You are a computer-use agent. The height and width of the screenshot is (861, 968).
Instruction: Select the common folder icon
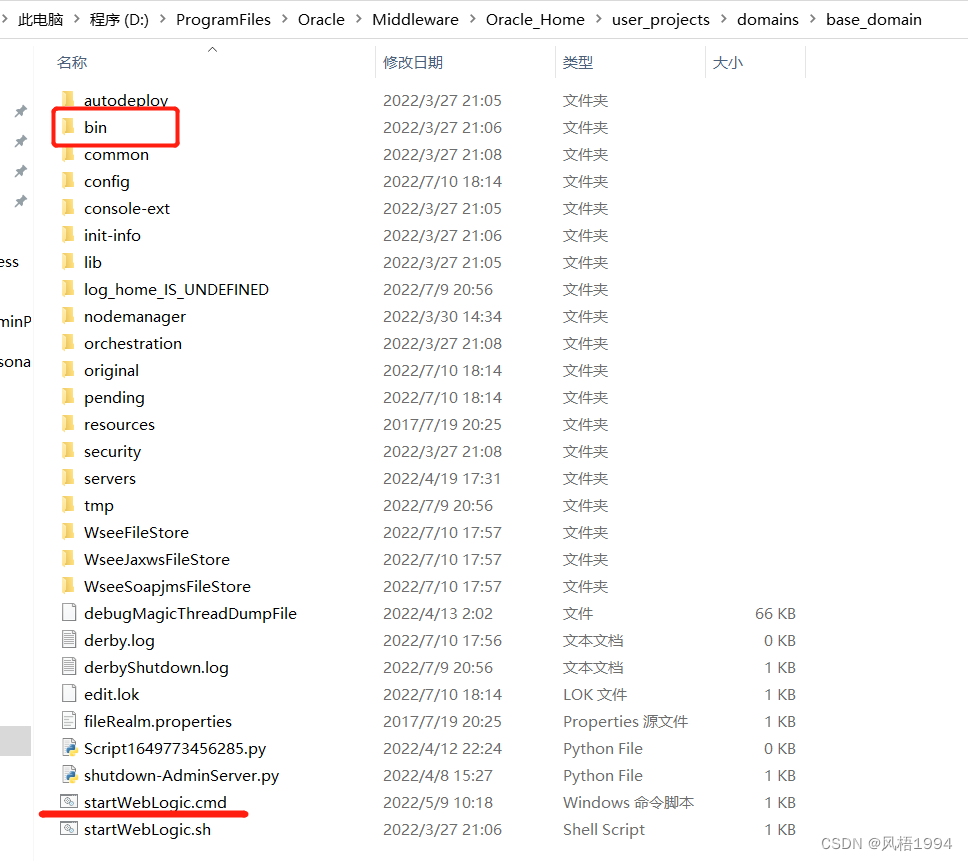point(69,154)
